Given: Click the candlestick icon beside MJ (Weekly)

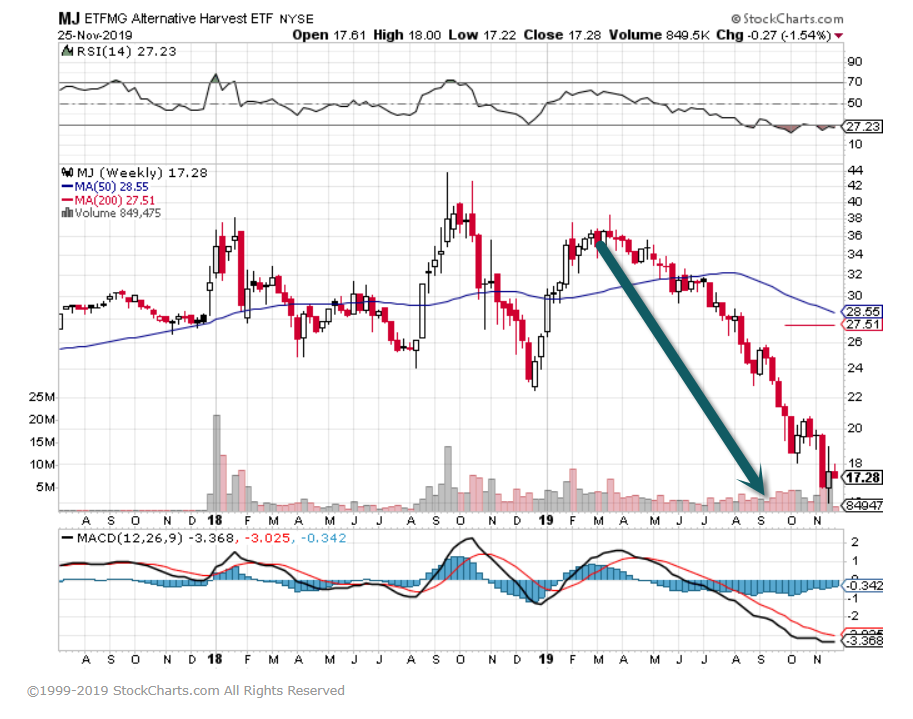Looking at the screenshot, I should click(x=68, y=172).
